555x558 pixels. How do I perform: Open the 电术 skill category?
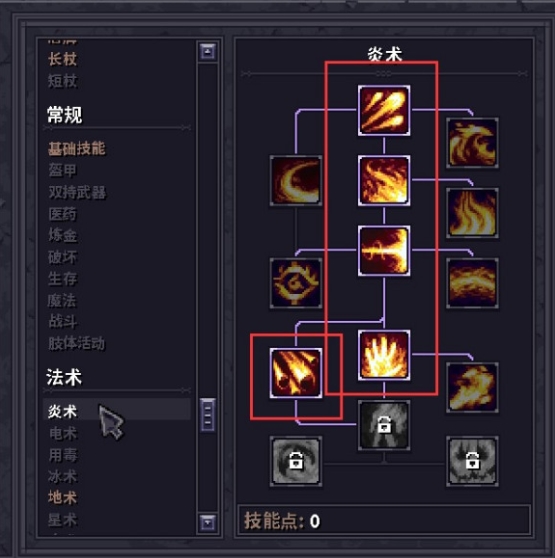click(63, 433)
